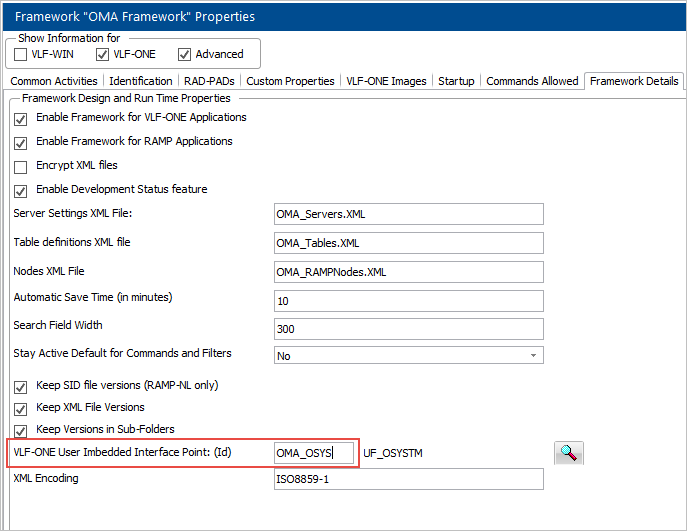Uncheck Keep Versions in Sub-Folders

point(21,430)
